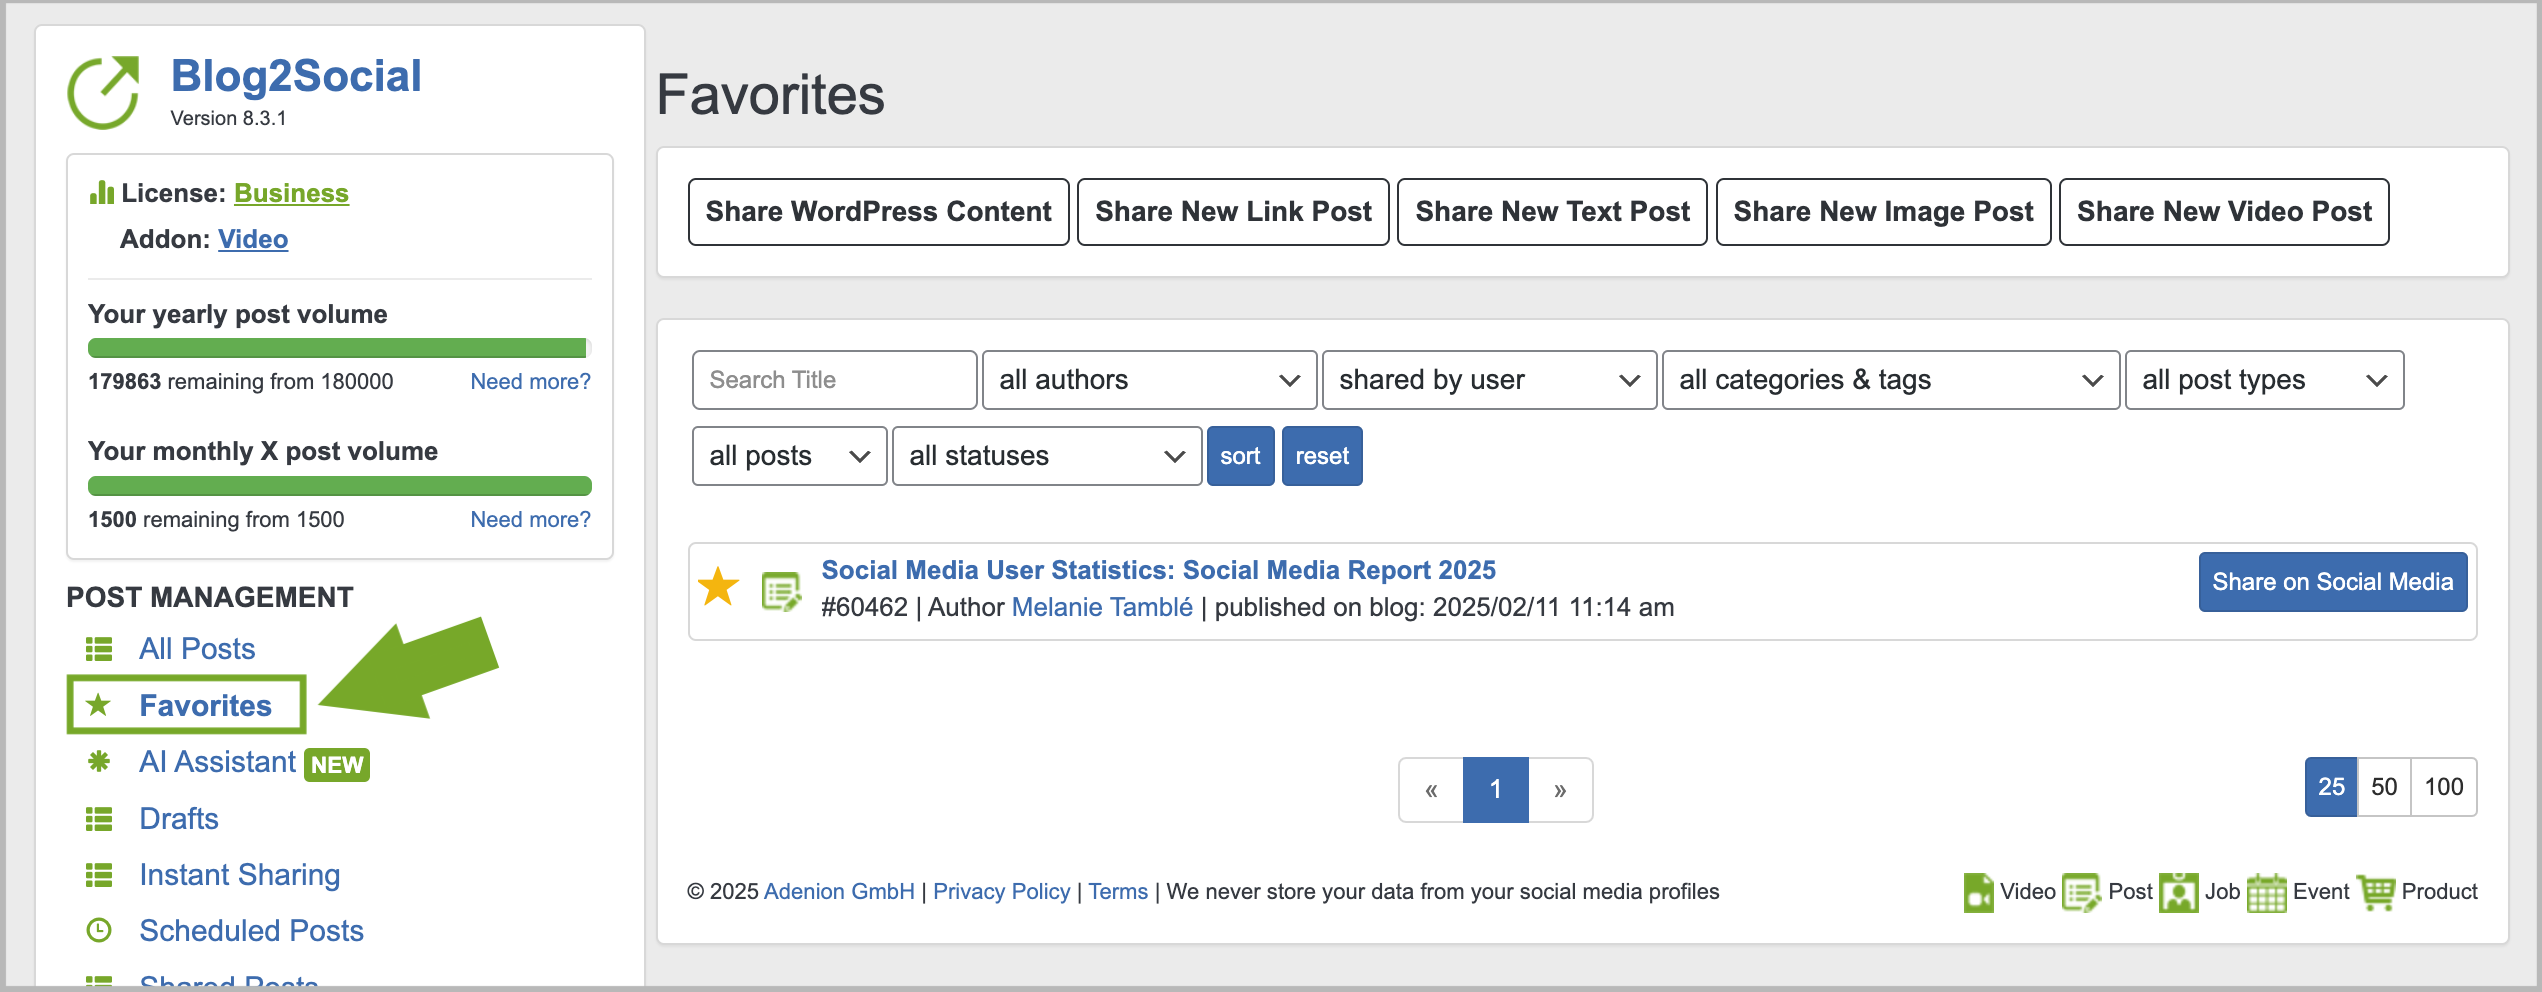Show 50 posts per page
2542x992 pixels.
point(2384,787)
